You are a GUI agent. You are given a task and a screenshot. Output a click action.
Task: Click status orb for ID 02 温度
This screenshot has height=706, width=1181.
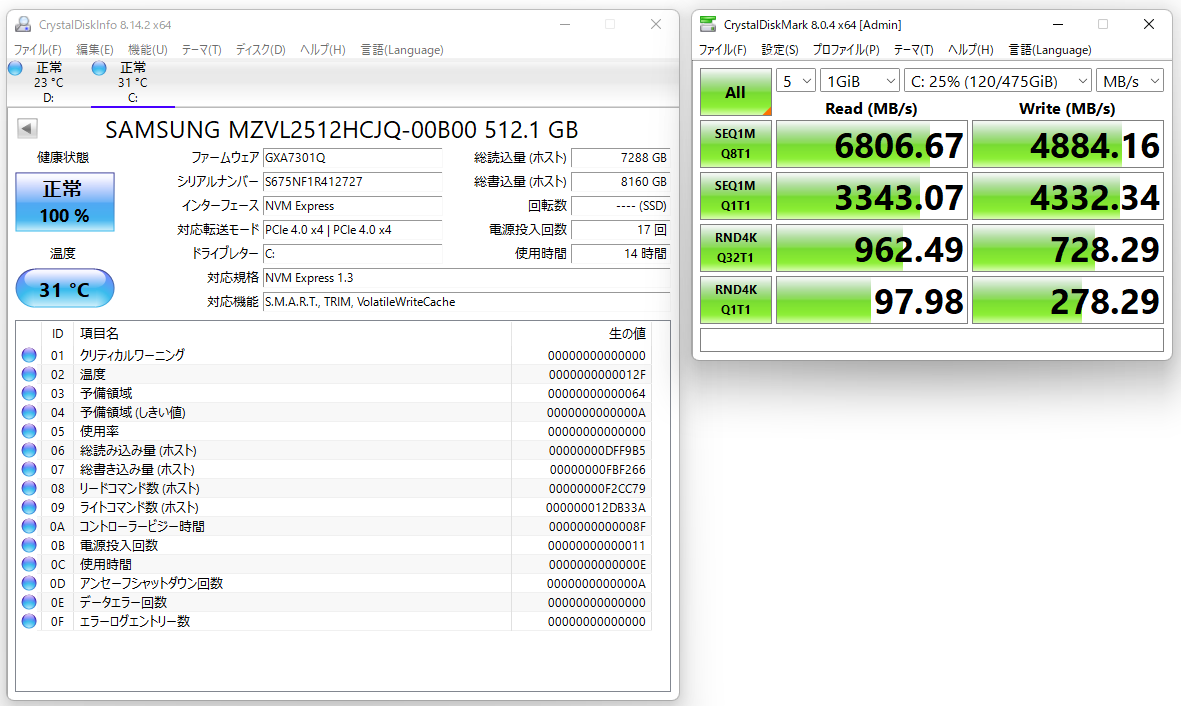click(29, 374)
